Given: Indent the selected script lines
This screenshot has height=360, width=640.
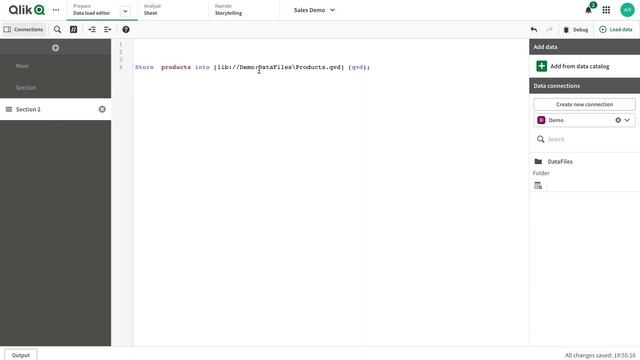Looking at the screenshot, I should click(x=92, y=29).
